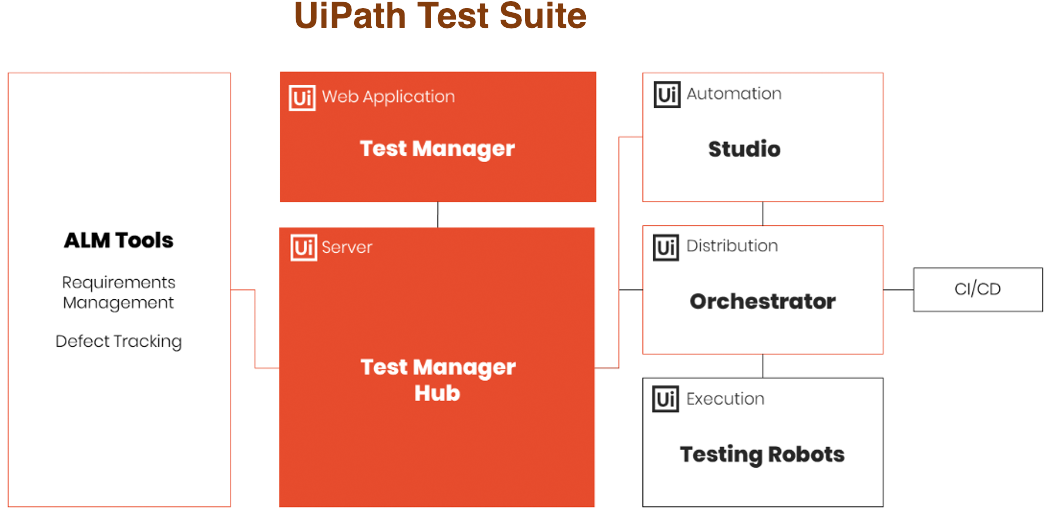Select the Testing Robots title
Image resolution: width=1048 pixels, height=515 pixels.
click(x=763, y=455)
